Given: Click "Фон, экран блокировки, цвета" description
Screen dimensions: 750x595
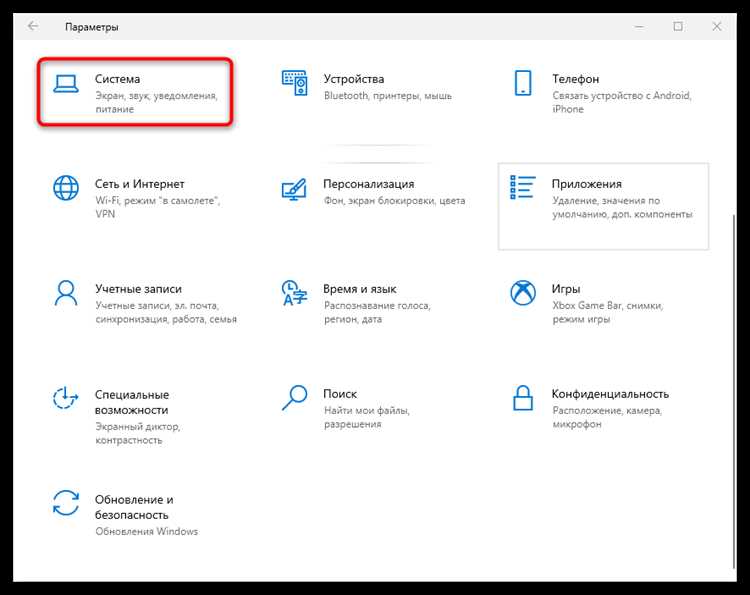Looking at the screenshot, I should point(395,200).
